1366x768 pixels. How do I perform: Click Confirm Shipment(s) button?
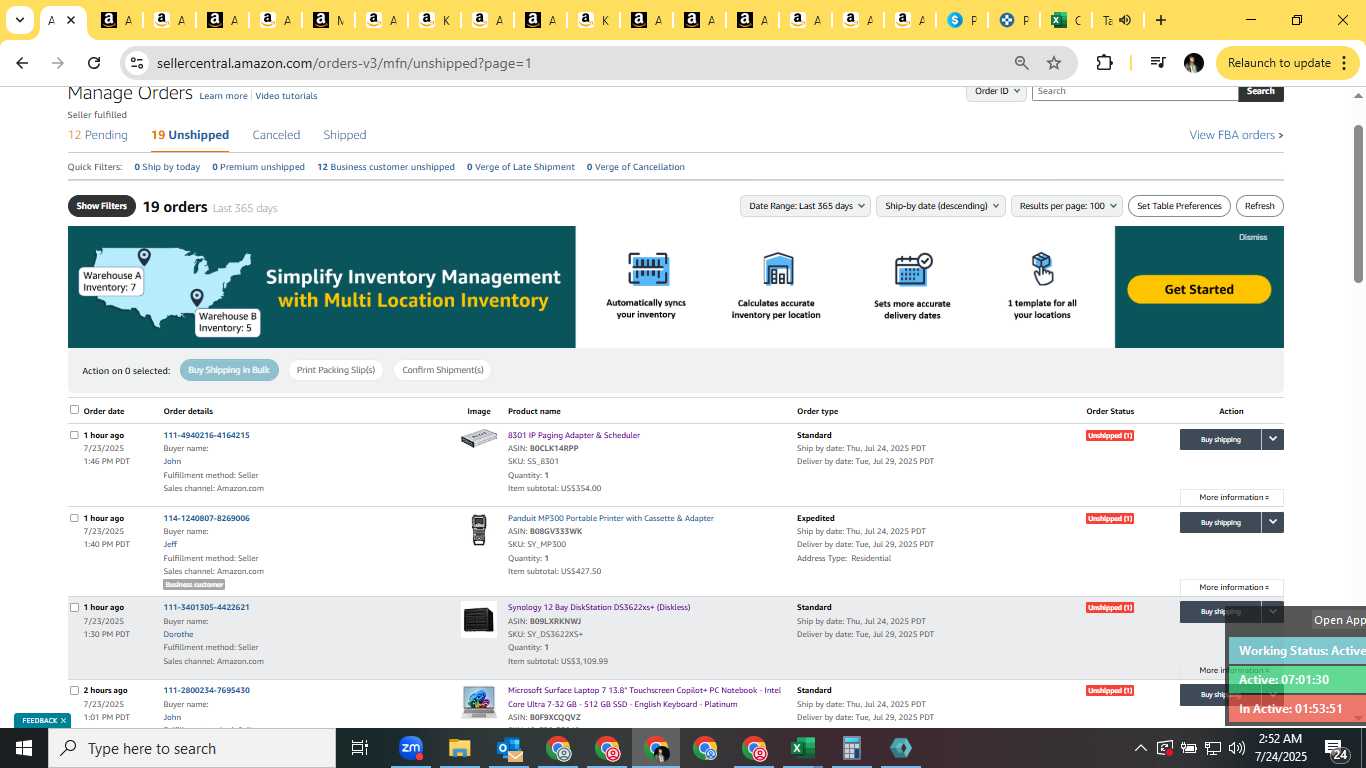coord(443,370)
